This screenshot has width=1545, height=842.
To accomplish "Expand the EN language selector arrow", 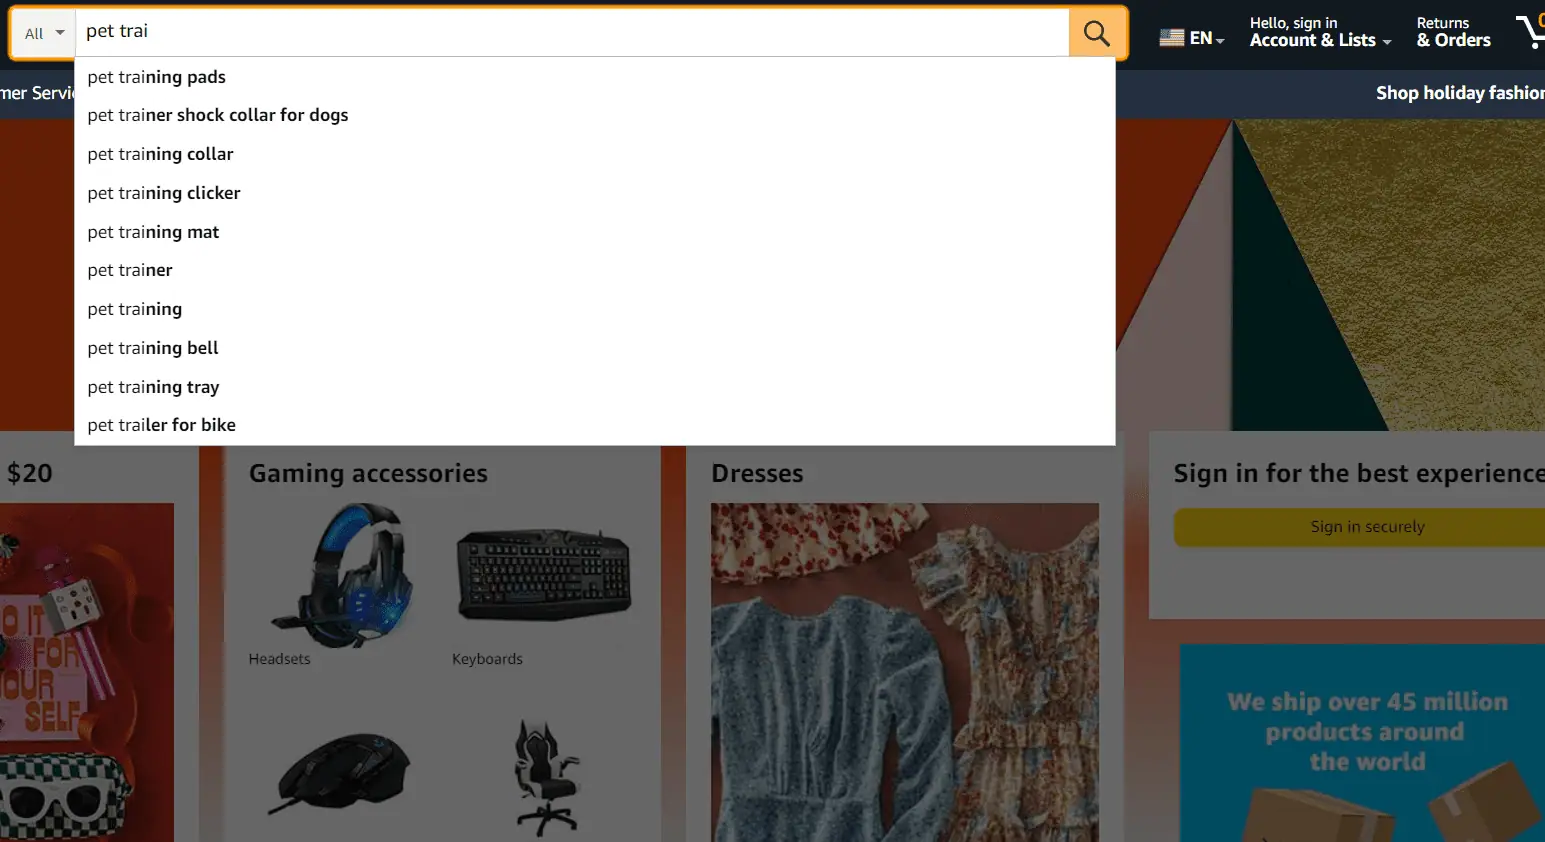I will click(x=1220, y=40).
